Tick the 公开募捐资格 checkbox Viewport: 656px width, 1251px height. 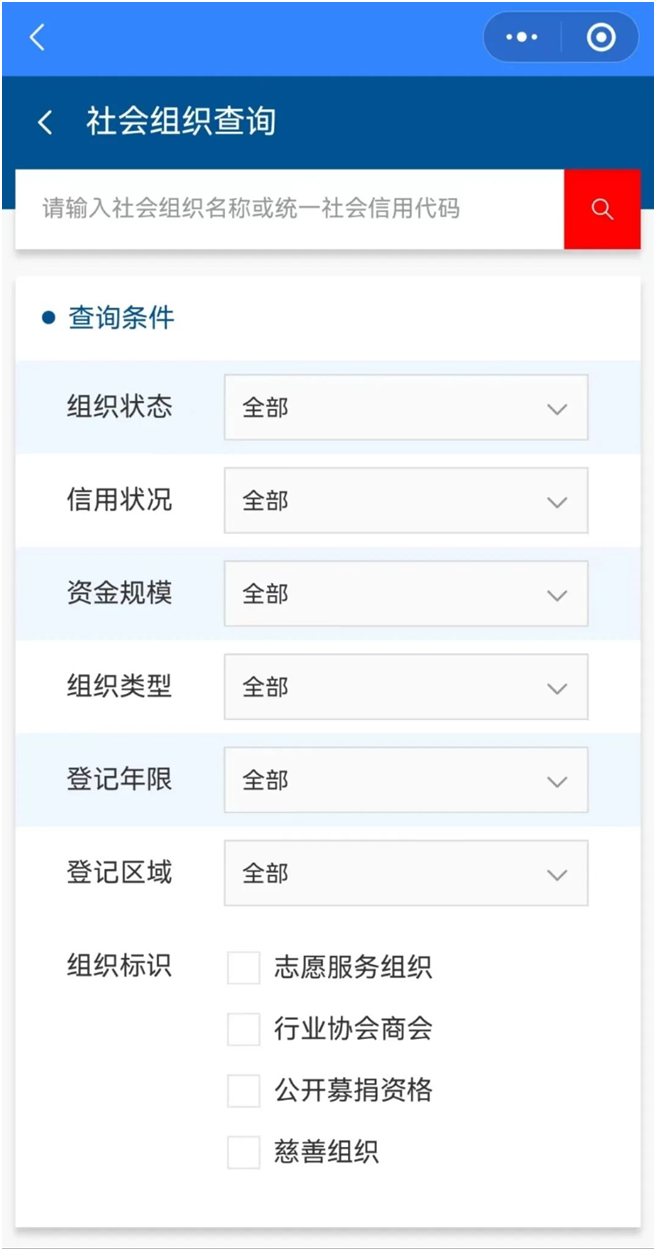click(x=244, y=1090)
